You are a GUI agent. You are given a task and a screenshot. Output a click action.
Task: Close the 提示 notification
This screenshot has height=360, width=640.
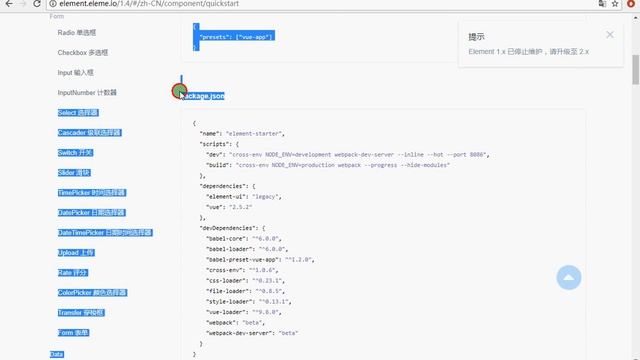coord(610,35)
